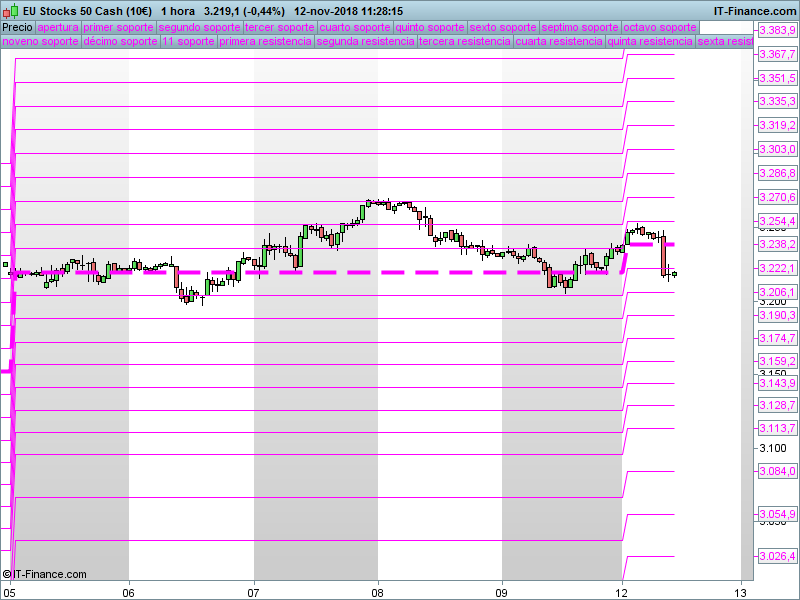Viewport: 800px width, 600px height.
Task: Click the thick dashed magenta pivot line
Action: [x=400, y=271]
